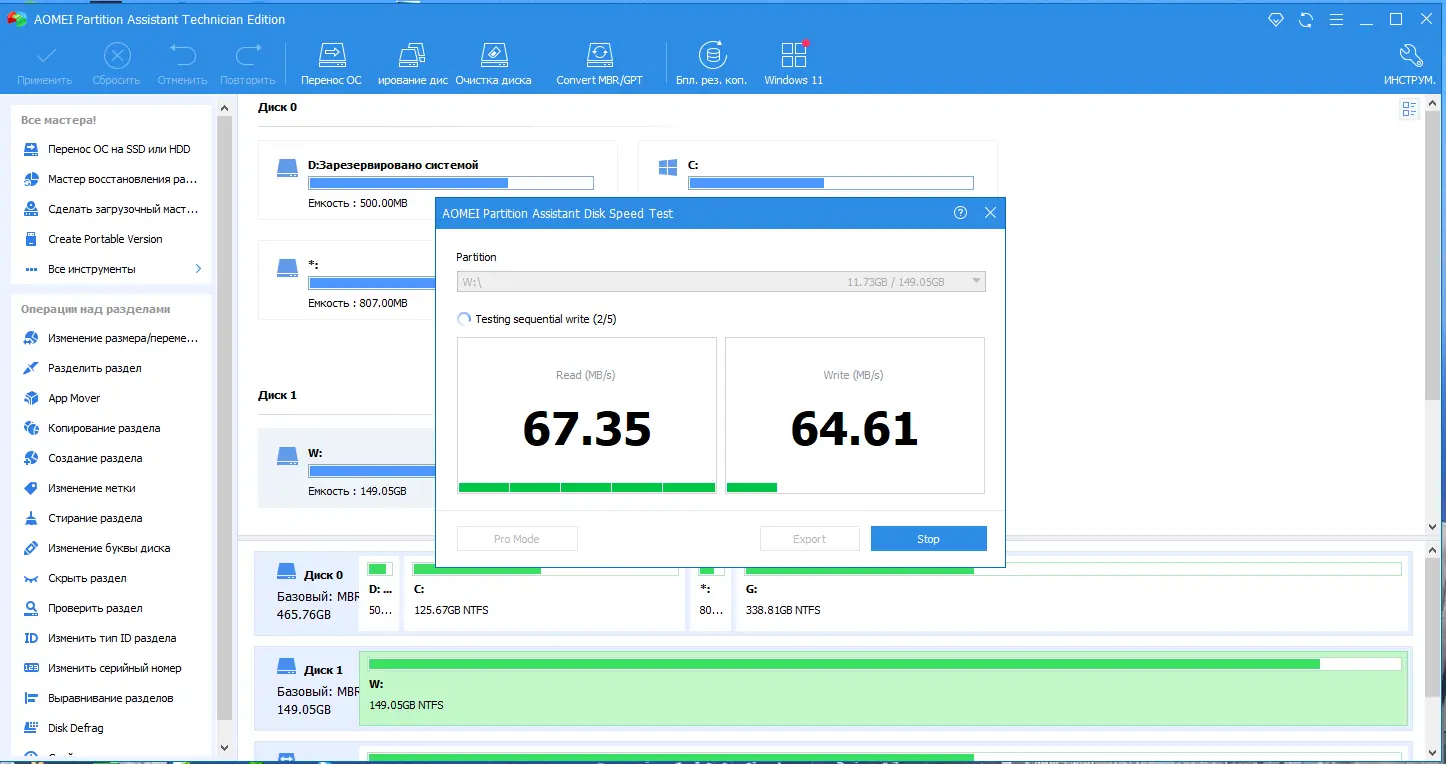Click the Все мастера! heading
1446x764 pixels.
click(x=59, y=120)
